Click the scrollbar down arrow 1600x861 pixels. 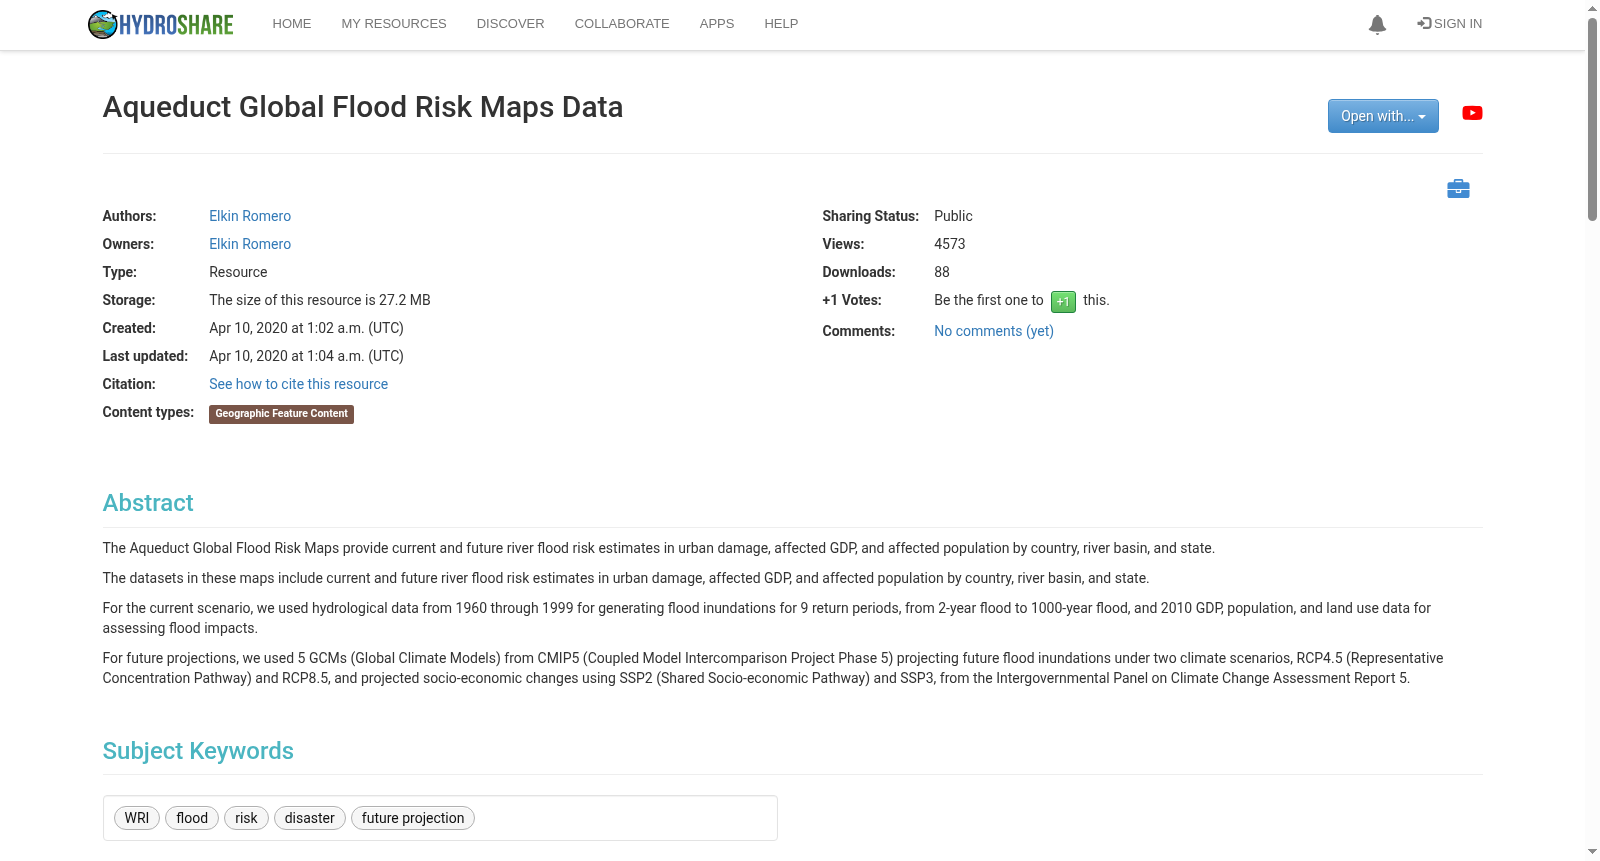1592,853
